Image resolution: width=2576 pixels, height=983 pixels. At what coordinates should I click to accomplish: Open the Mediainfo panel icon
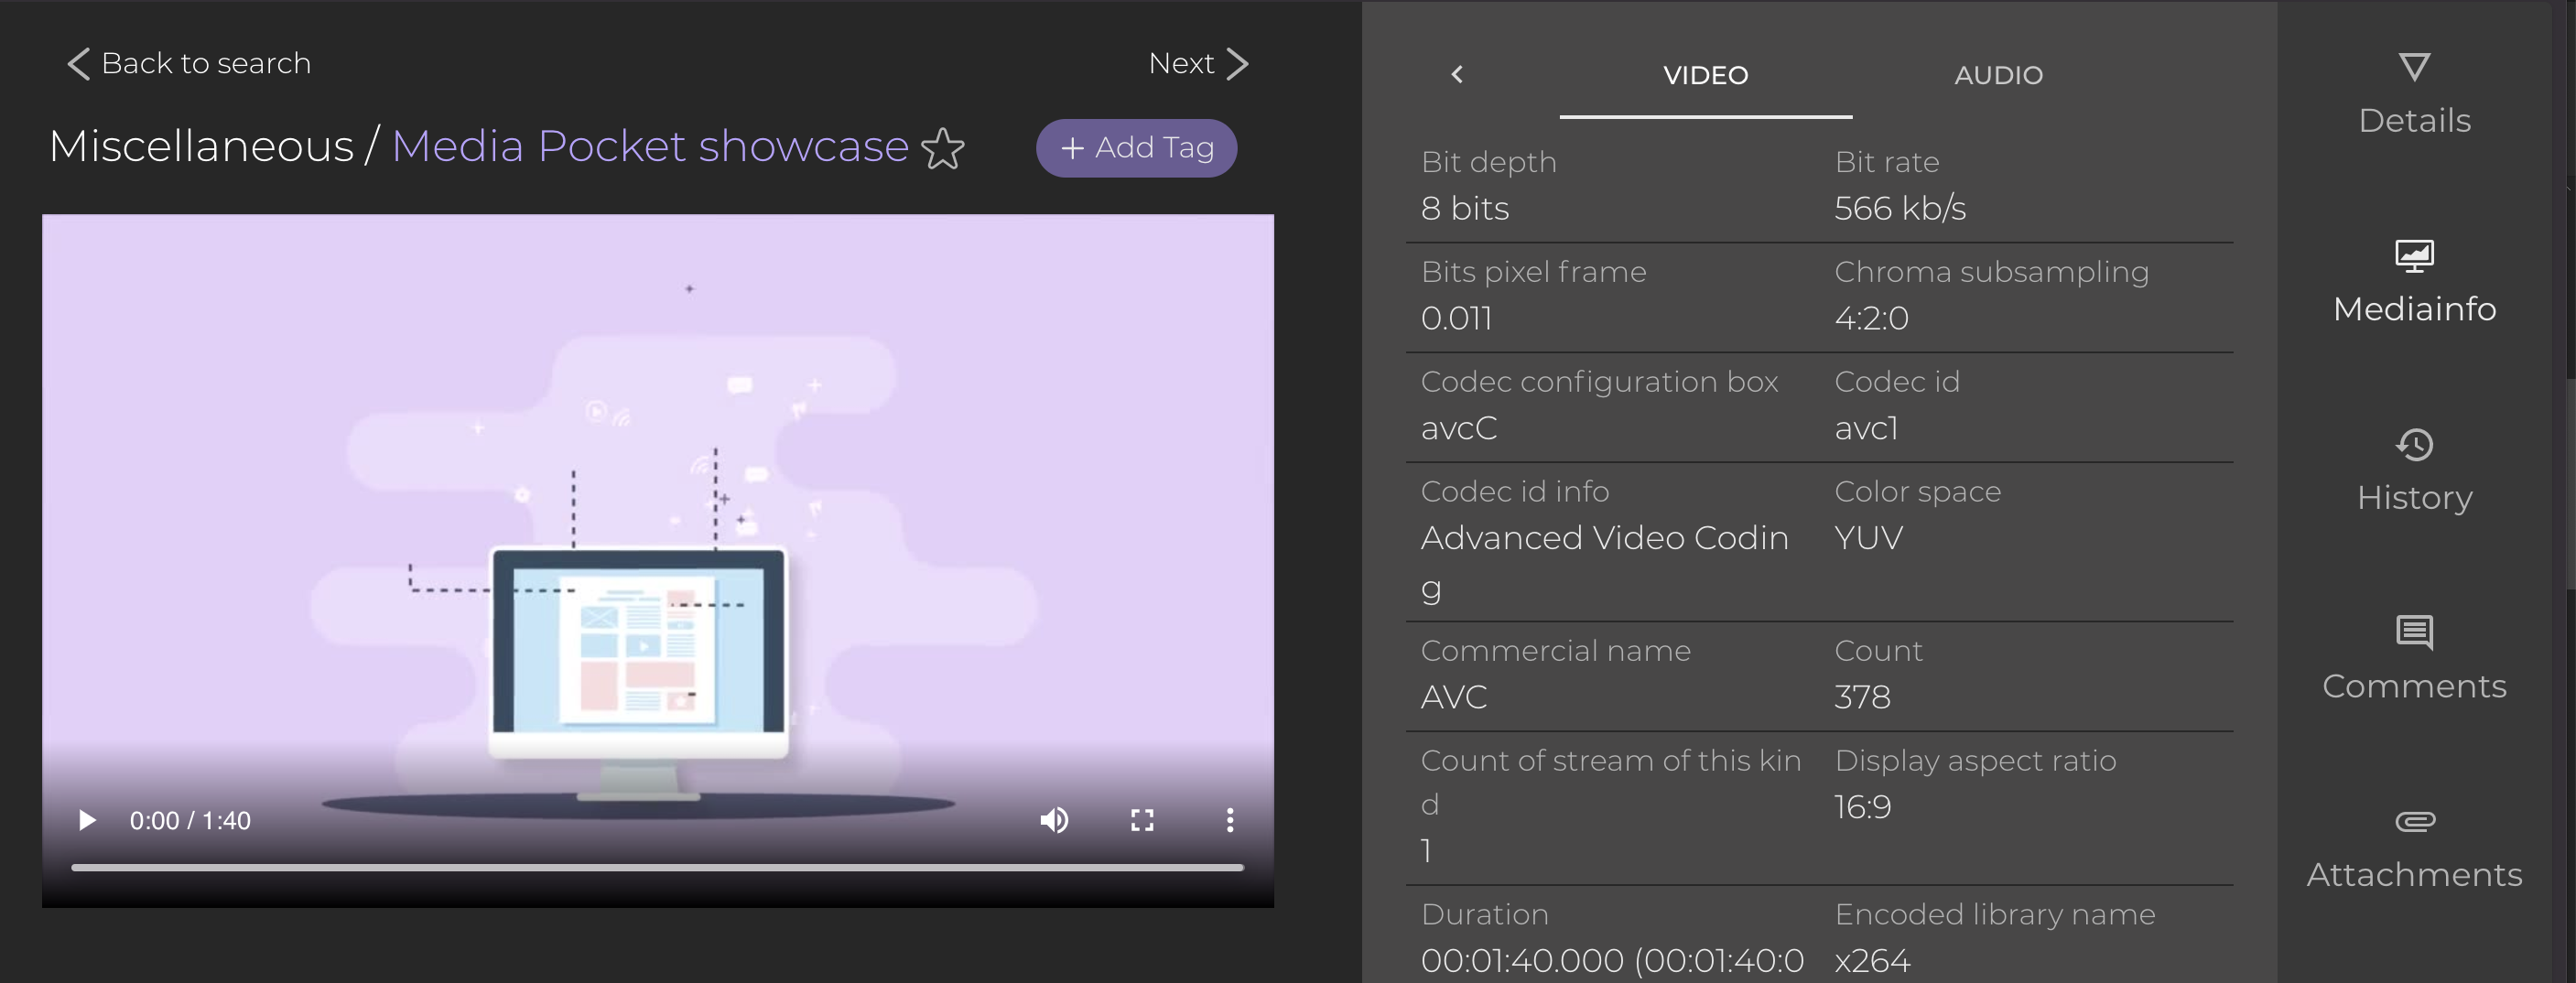(2414, 256)
